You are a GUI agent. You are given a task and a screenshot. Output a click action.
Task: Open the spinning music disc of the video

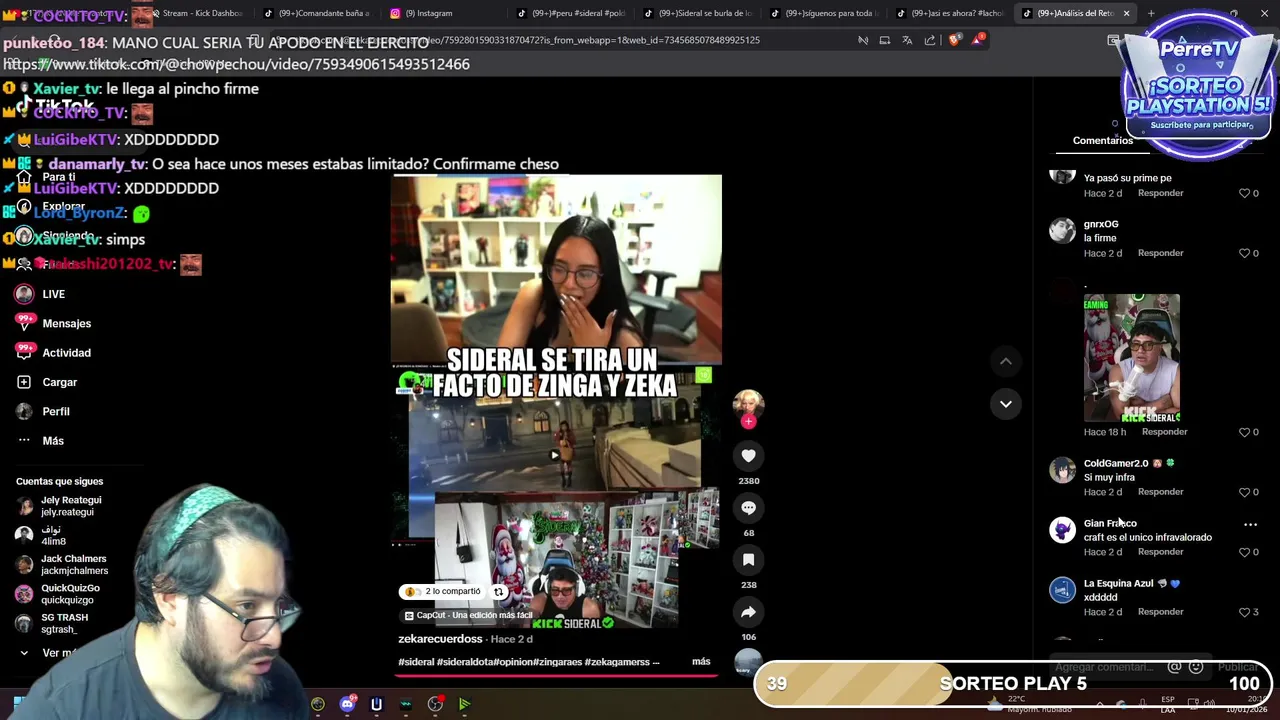click(748, 663)
